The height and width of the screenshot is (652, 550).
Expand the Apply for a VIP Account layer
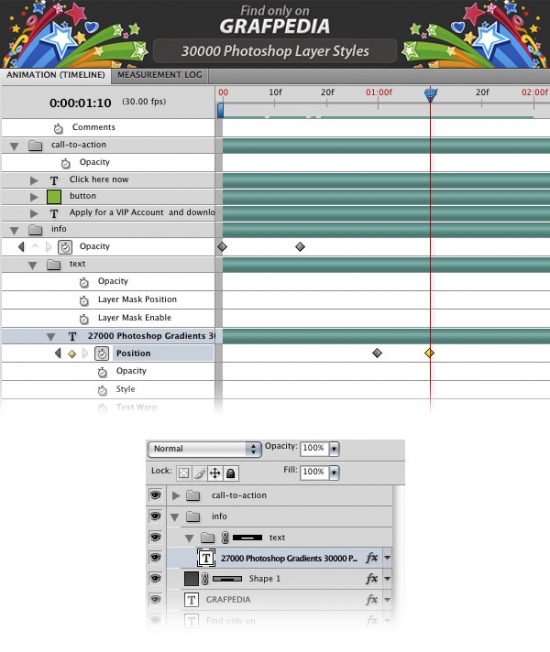pos(34,213)
